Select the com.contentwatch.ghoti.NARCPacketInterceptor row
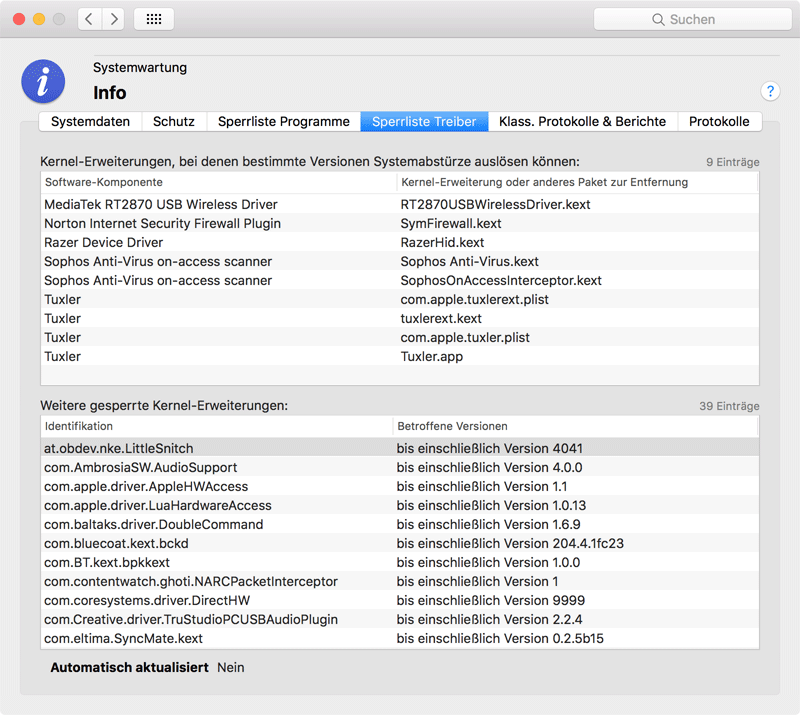The height and width of the screenshot is (715, 800). pyautogui.click(x=399, y=581)
